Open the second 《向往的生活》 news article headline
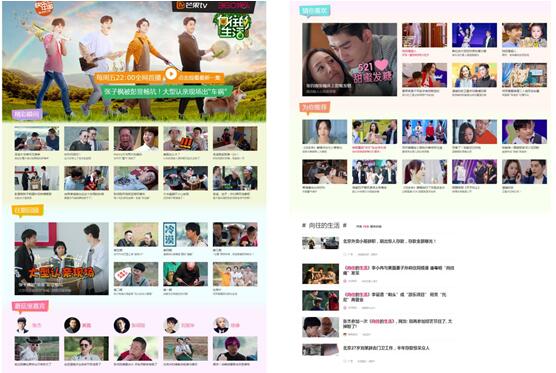This screenshot has height=373, width=556. click(395, 297)
